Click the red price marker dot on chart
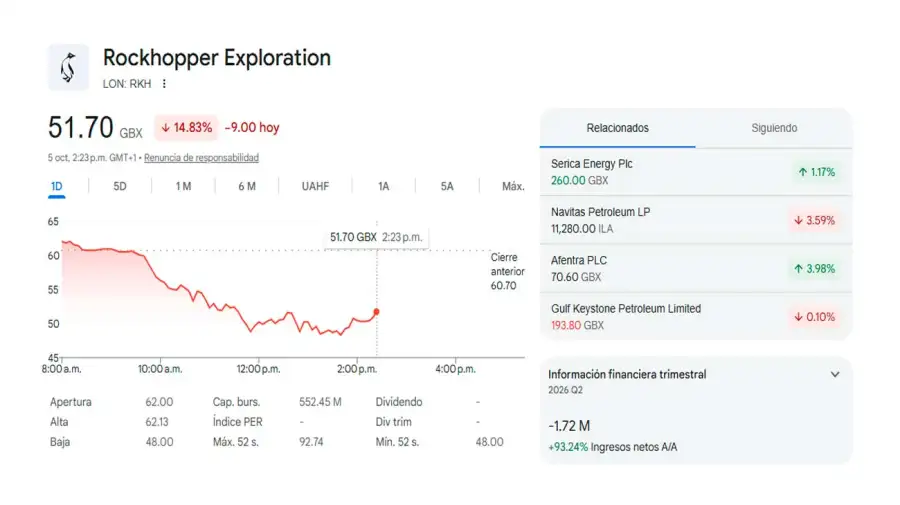The width and height of the screenshot is (900, 505). 377,312
